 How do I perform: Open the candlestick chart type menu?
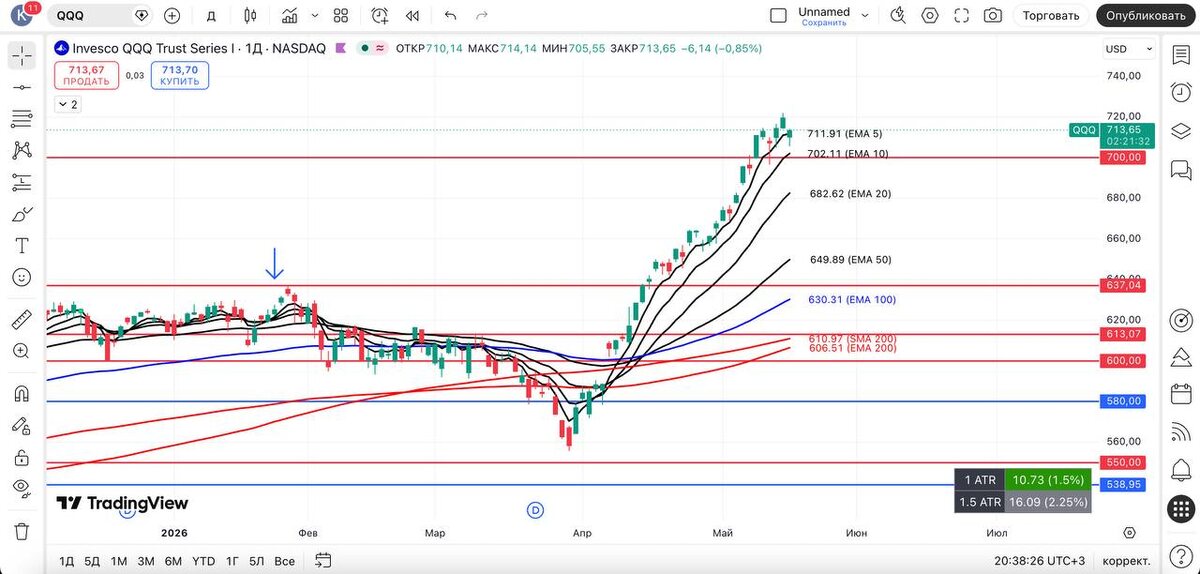[249, 15]
